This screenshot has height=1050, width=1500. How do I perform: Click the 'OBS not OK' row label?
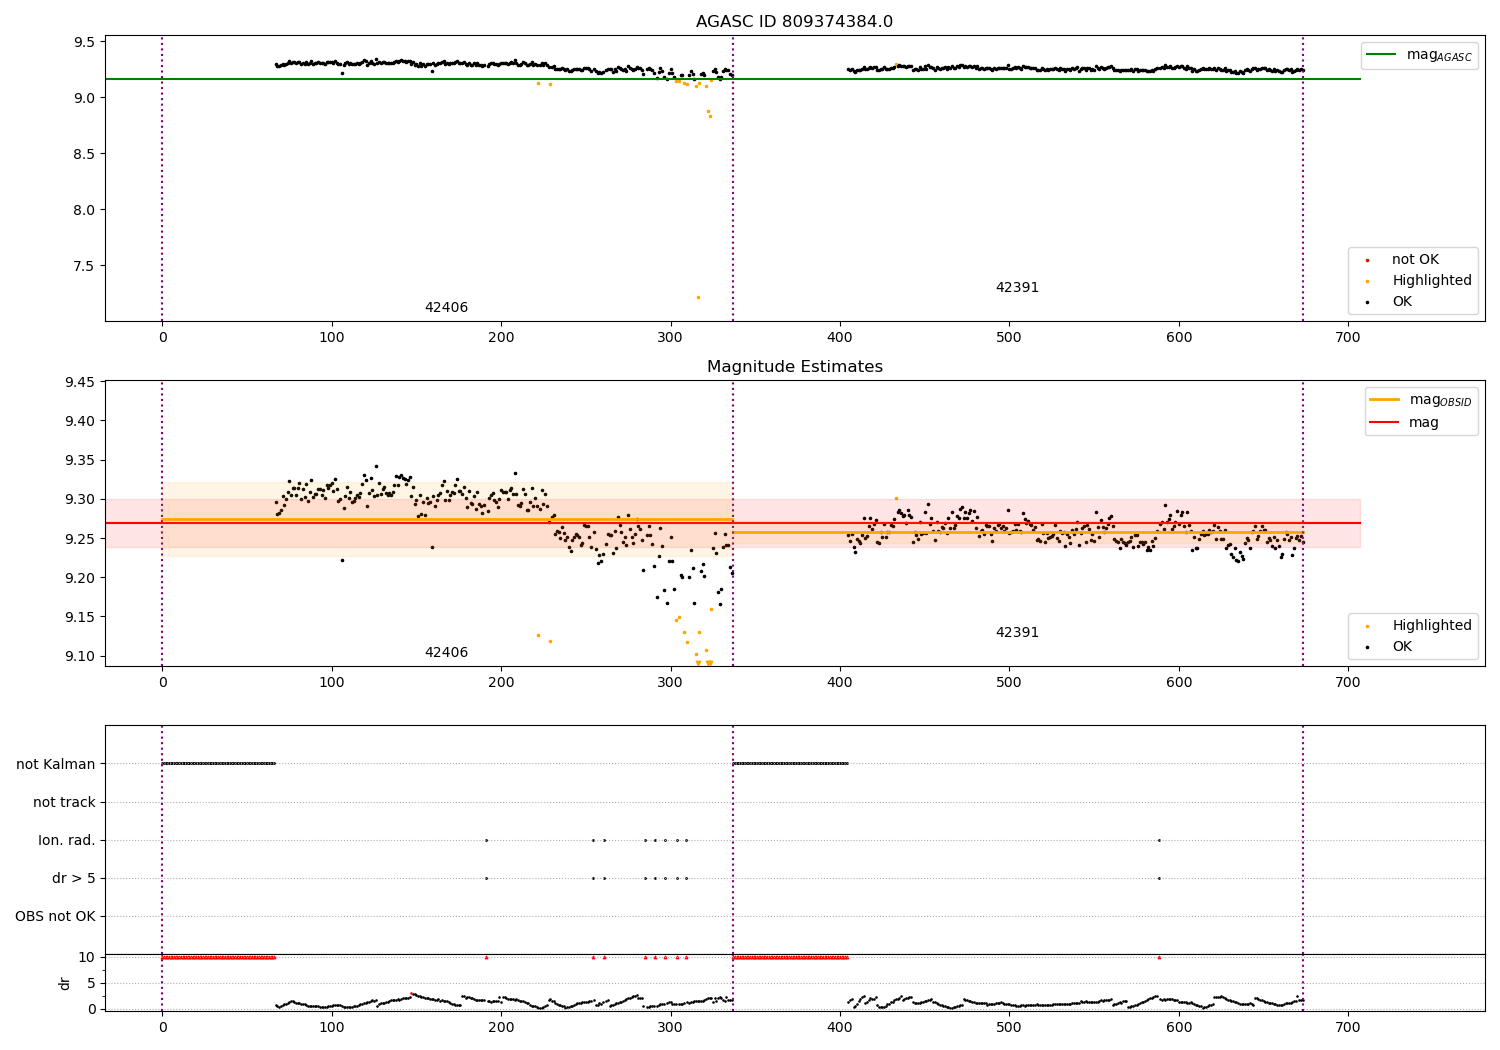pyautogui.click(x=55, y=917)
